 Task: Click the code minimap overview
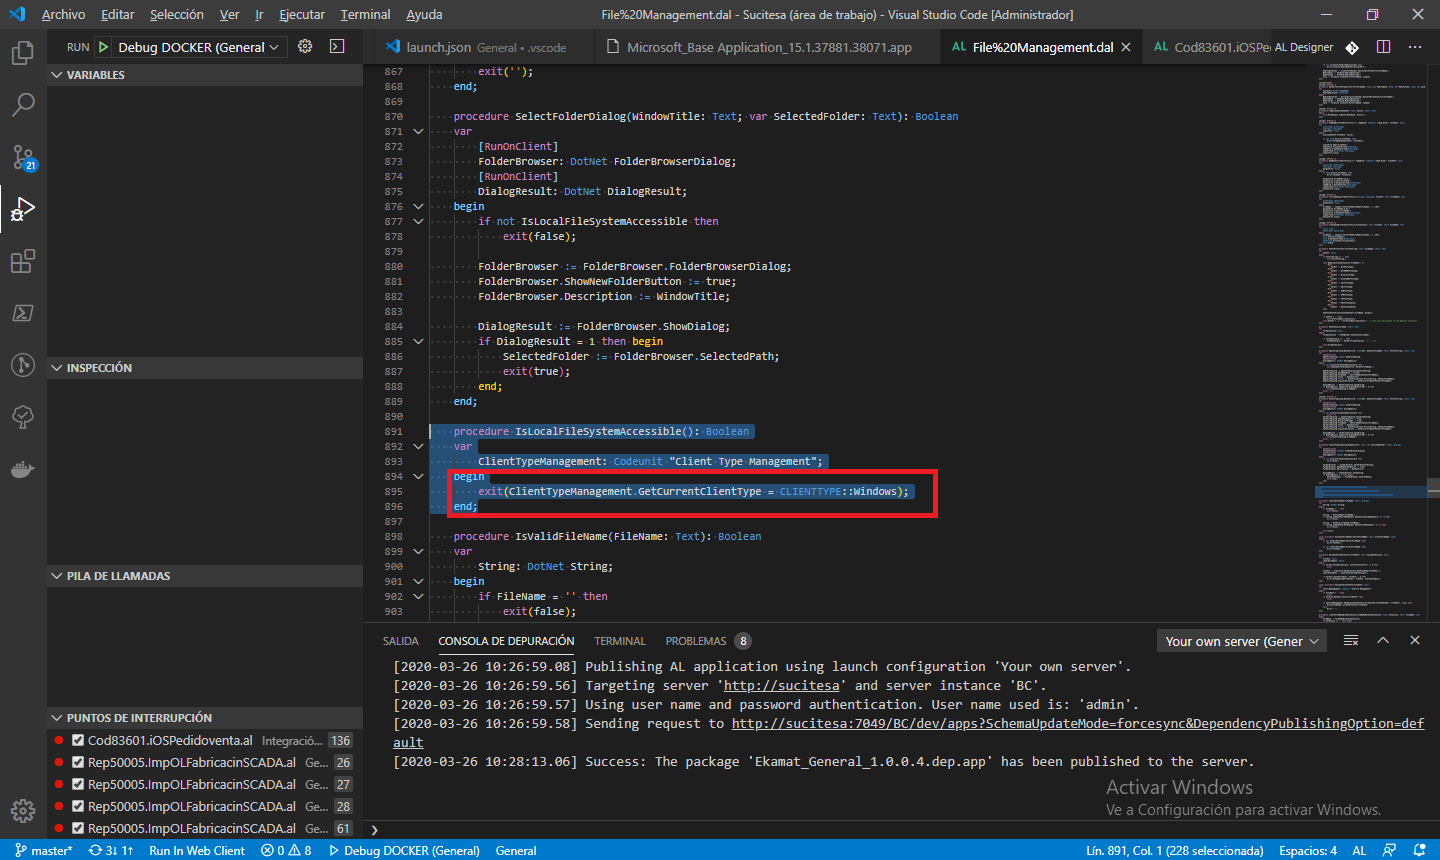pyautogui.click(x=1371, y=343)
